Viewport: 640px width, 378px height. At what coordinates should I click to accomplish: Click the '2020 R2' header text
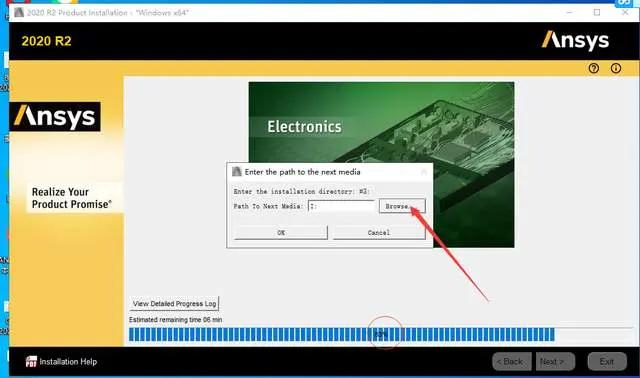point(46,41)
